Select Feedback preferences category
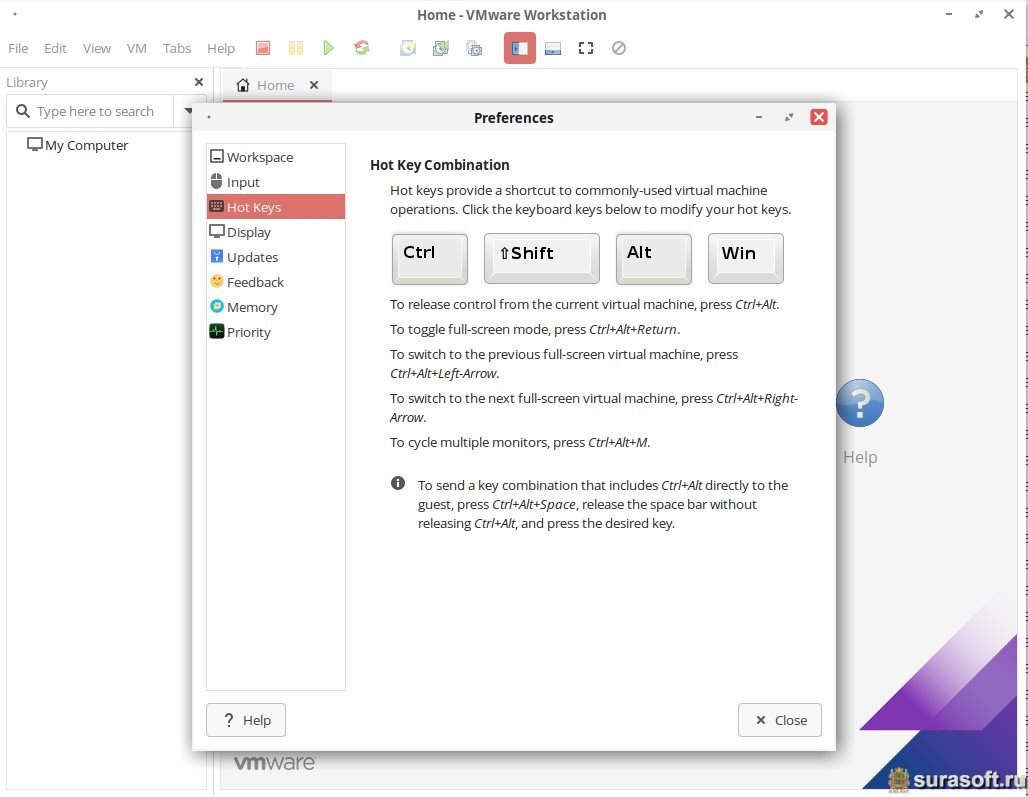This screenshot has height=797, width=1028. pos(275,282)
